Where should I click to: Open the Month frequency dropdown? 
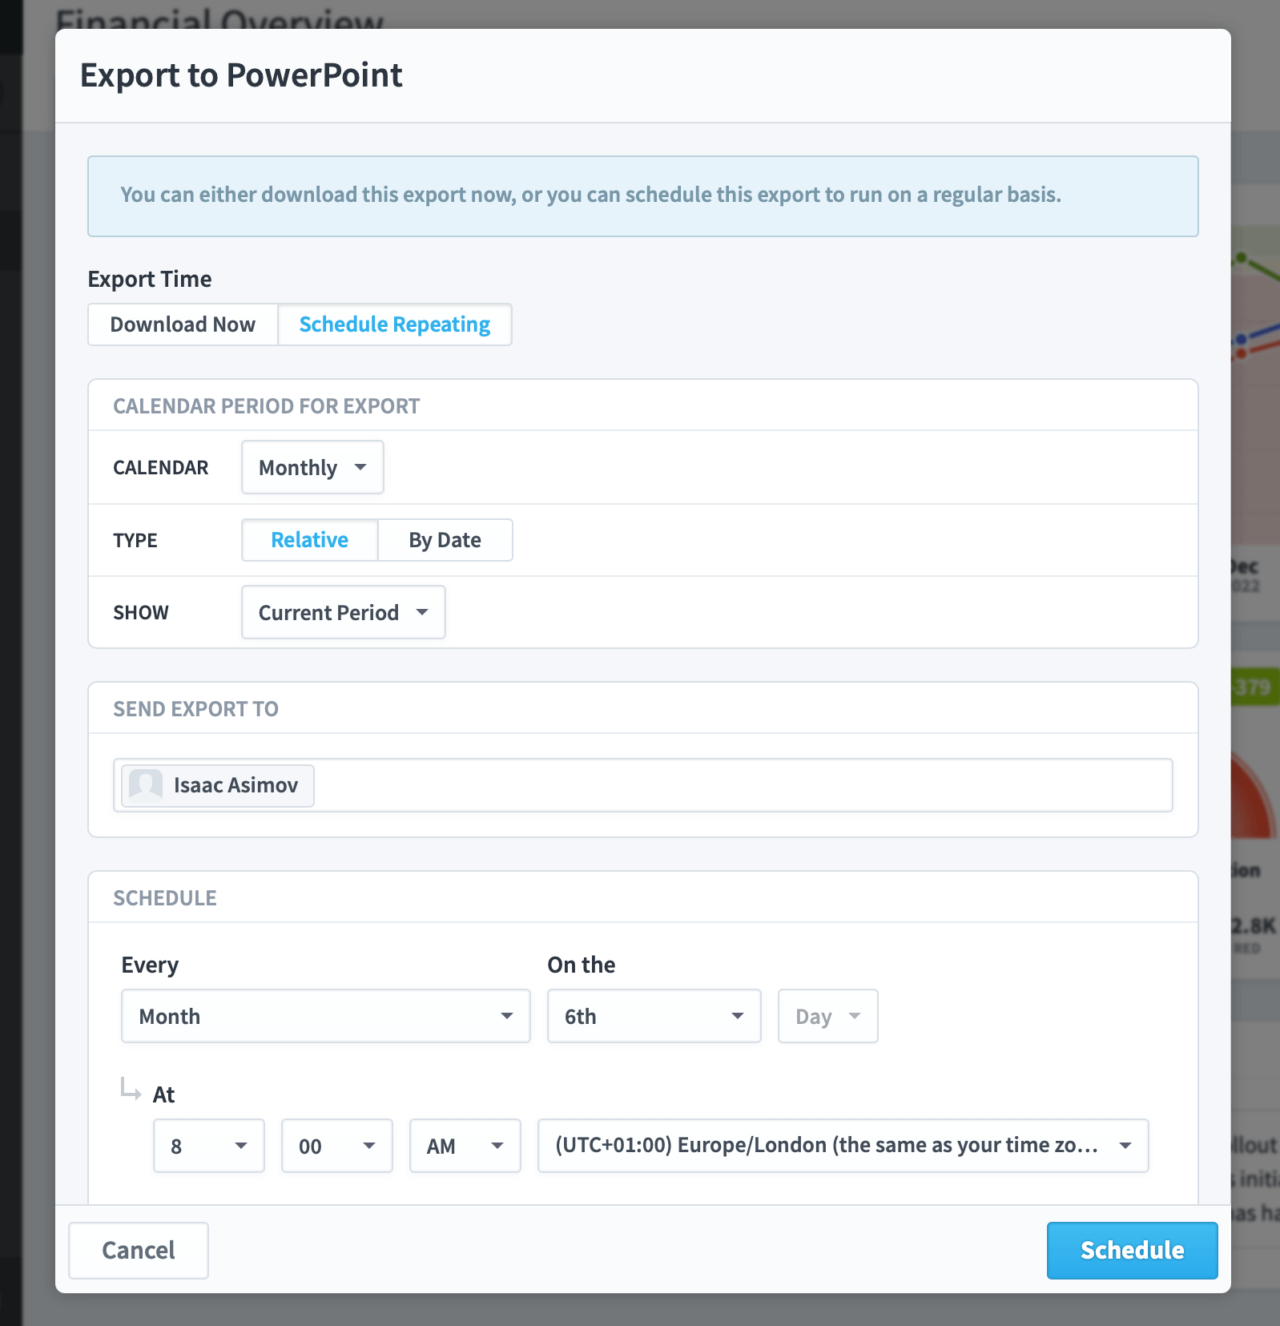pyautogui.click(x=505, y=1016)
